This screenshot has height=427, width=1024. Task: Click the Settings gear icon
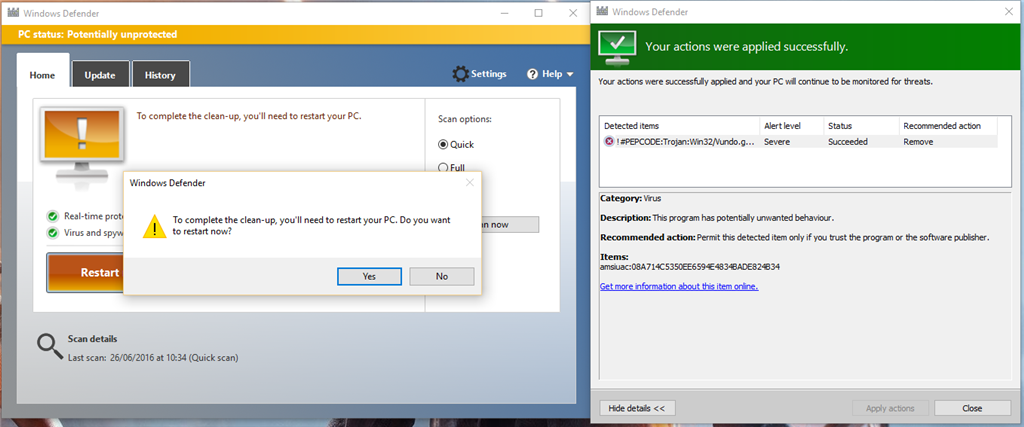(460, 74)
